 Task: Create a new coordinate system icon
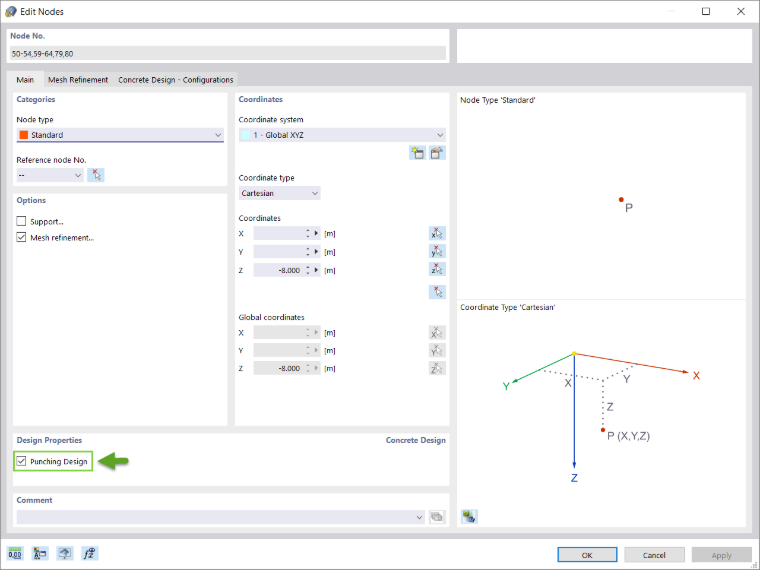pos(417,153)
